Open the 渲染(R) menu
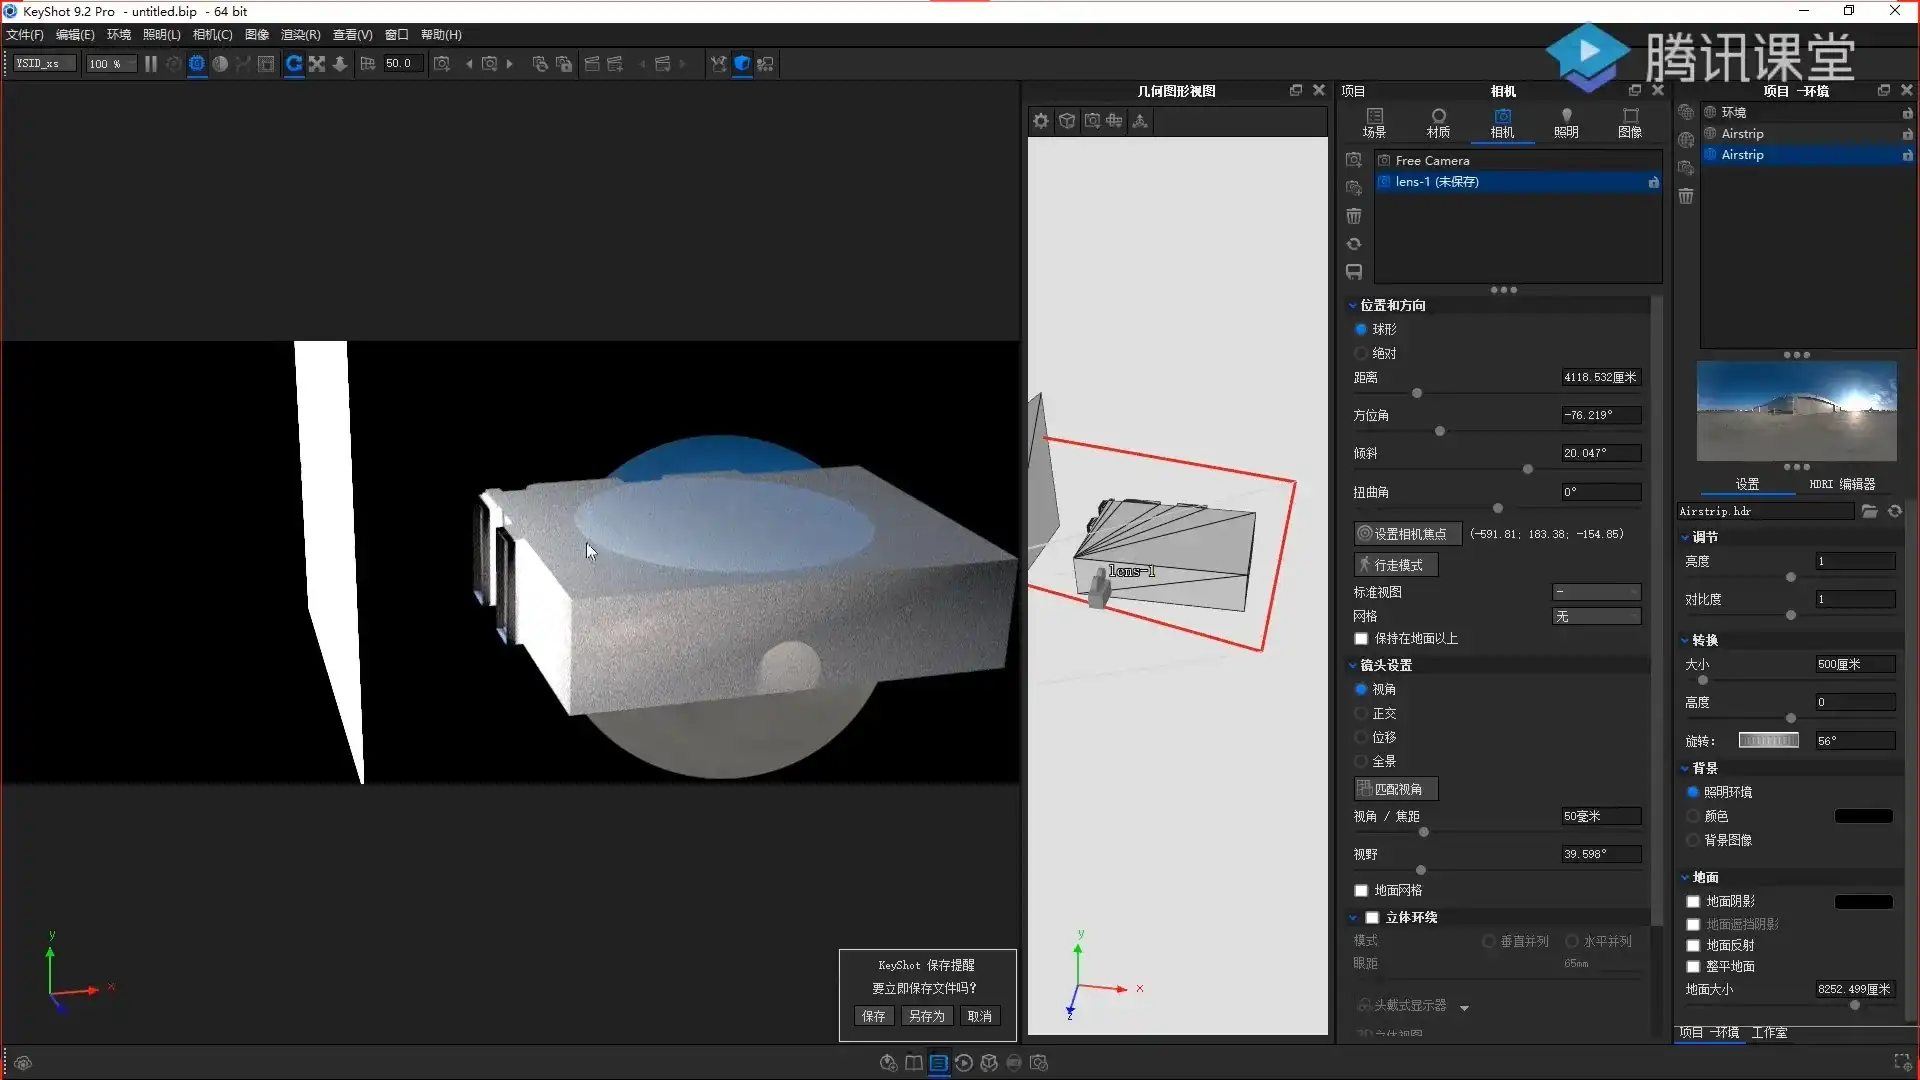Viewport: 1920px width, 1080px height. 300,35
